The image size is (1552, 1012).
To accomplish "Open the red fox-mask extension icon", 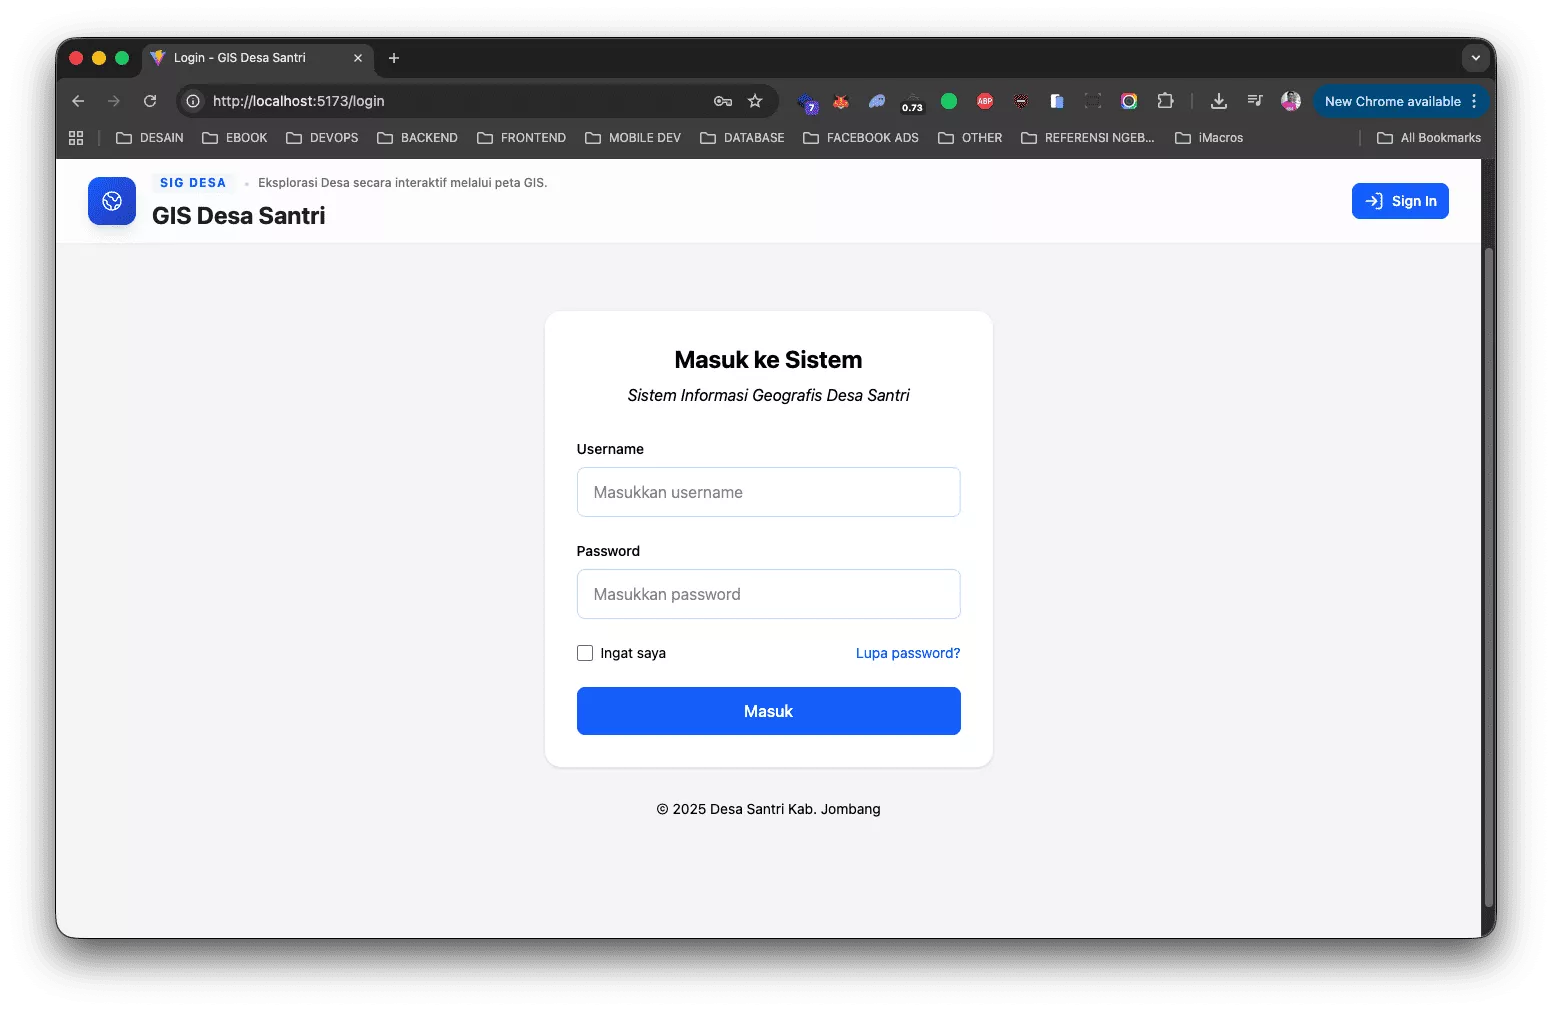I will click(x=841, y=101).
